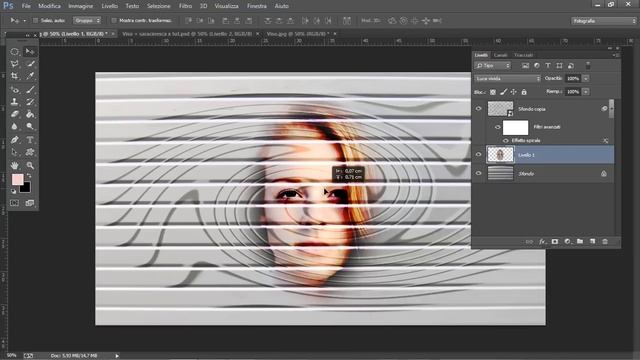Viewport: 640px width, 360px height.
Task: Select the Eyedropper tool
Action: 30,76
